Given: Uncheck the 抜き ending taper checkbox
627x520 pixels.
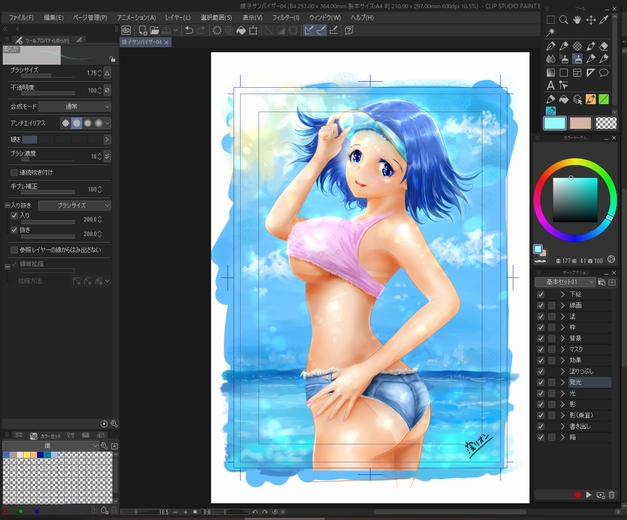Looking at the screenshot, I should 14,230.
